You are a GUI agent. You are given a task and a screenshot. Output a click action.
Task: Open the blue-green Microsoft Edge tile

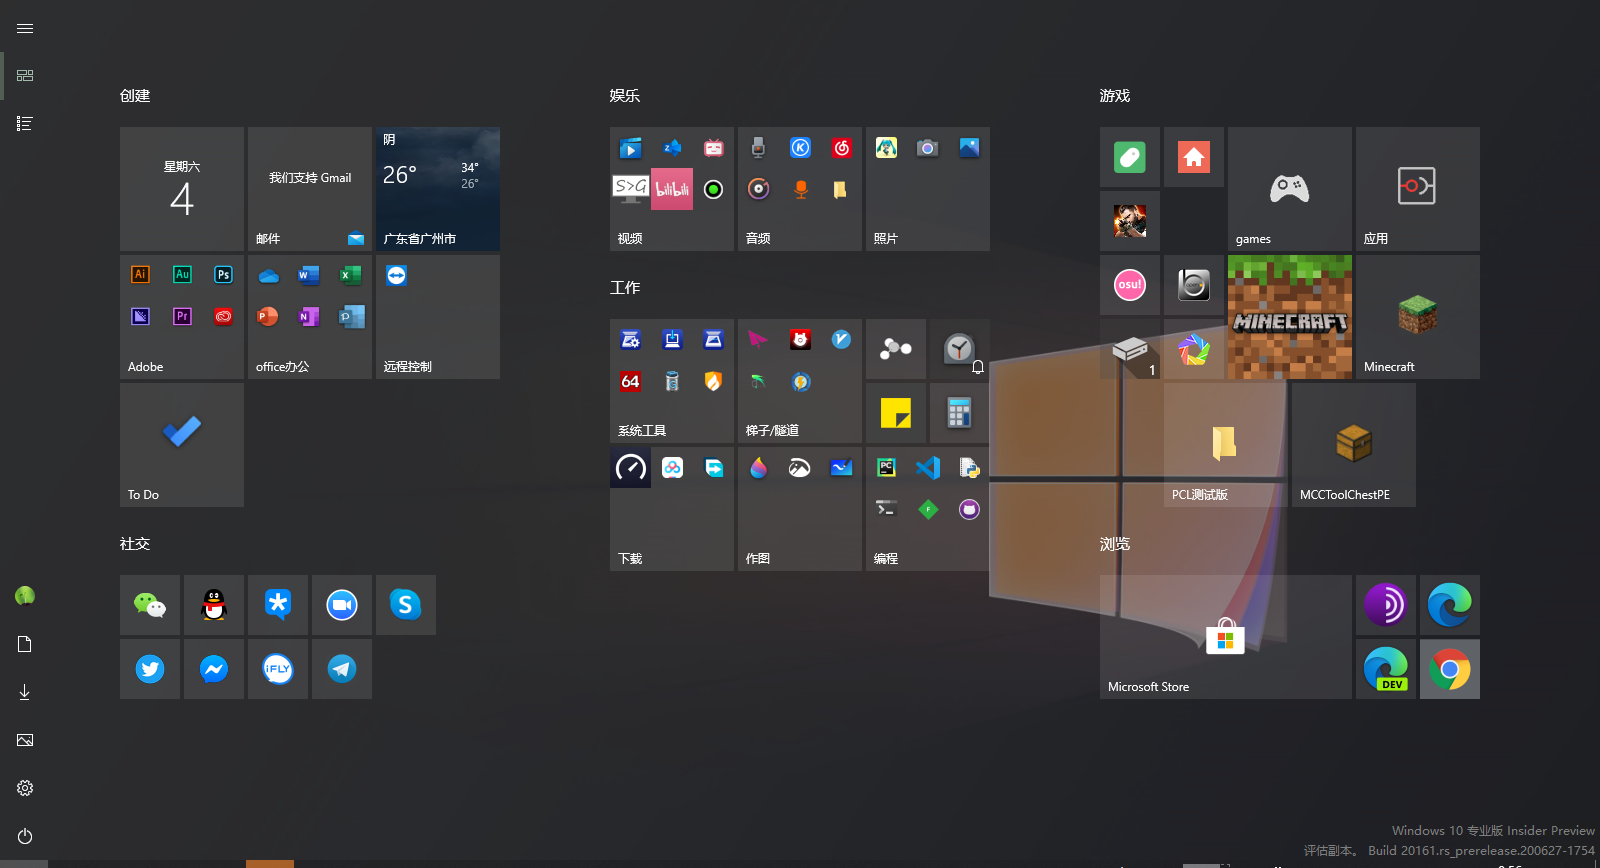point(1450,605)
